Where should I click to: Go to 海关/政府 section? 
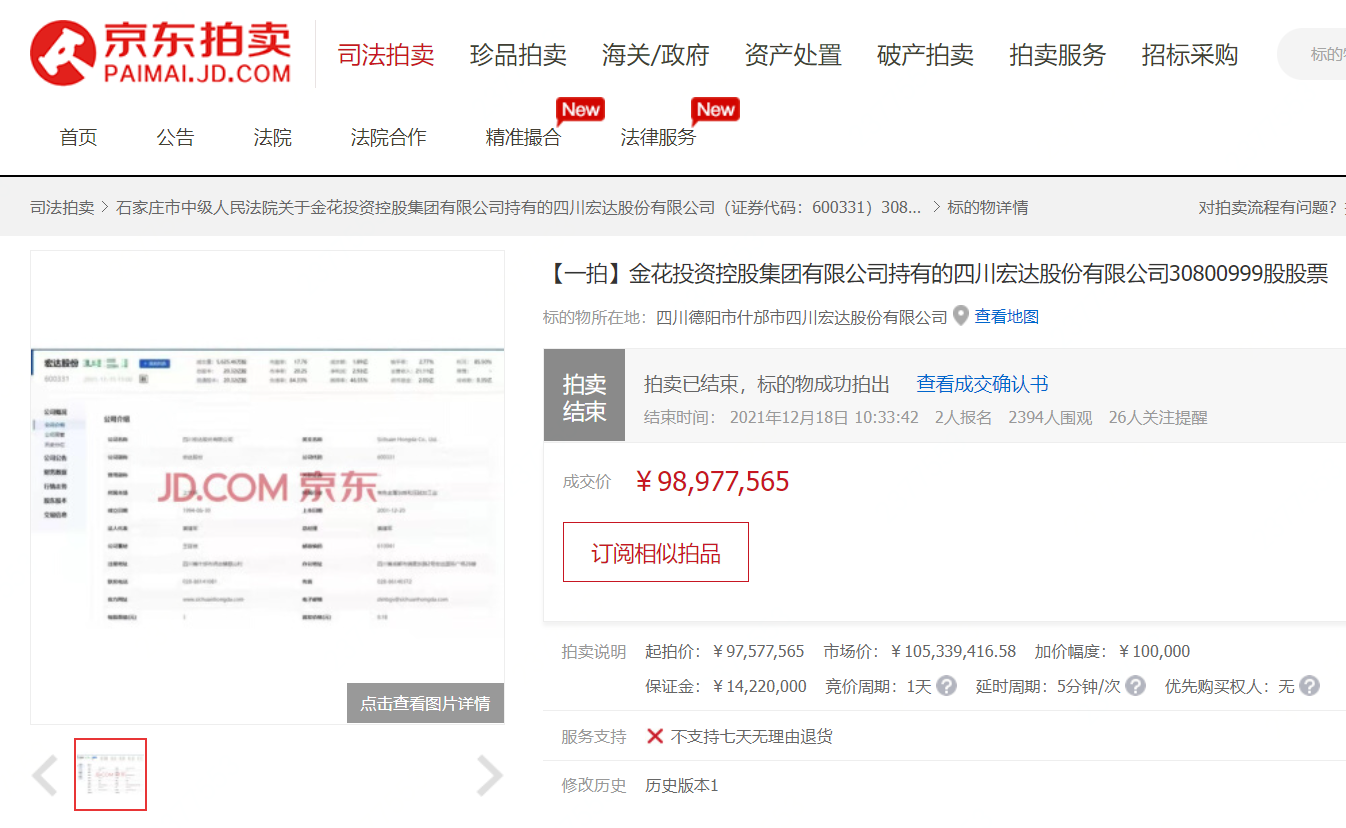coord(655,55)
